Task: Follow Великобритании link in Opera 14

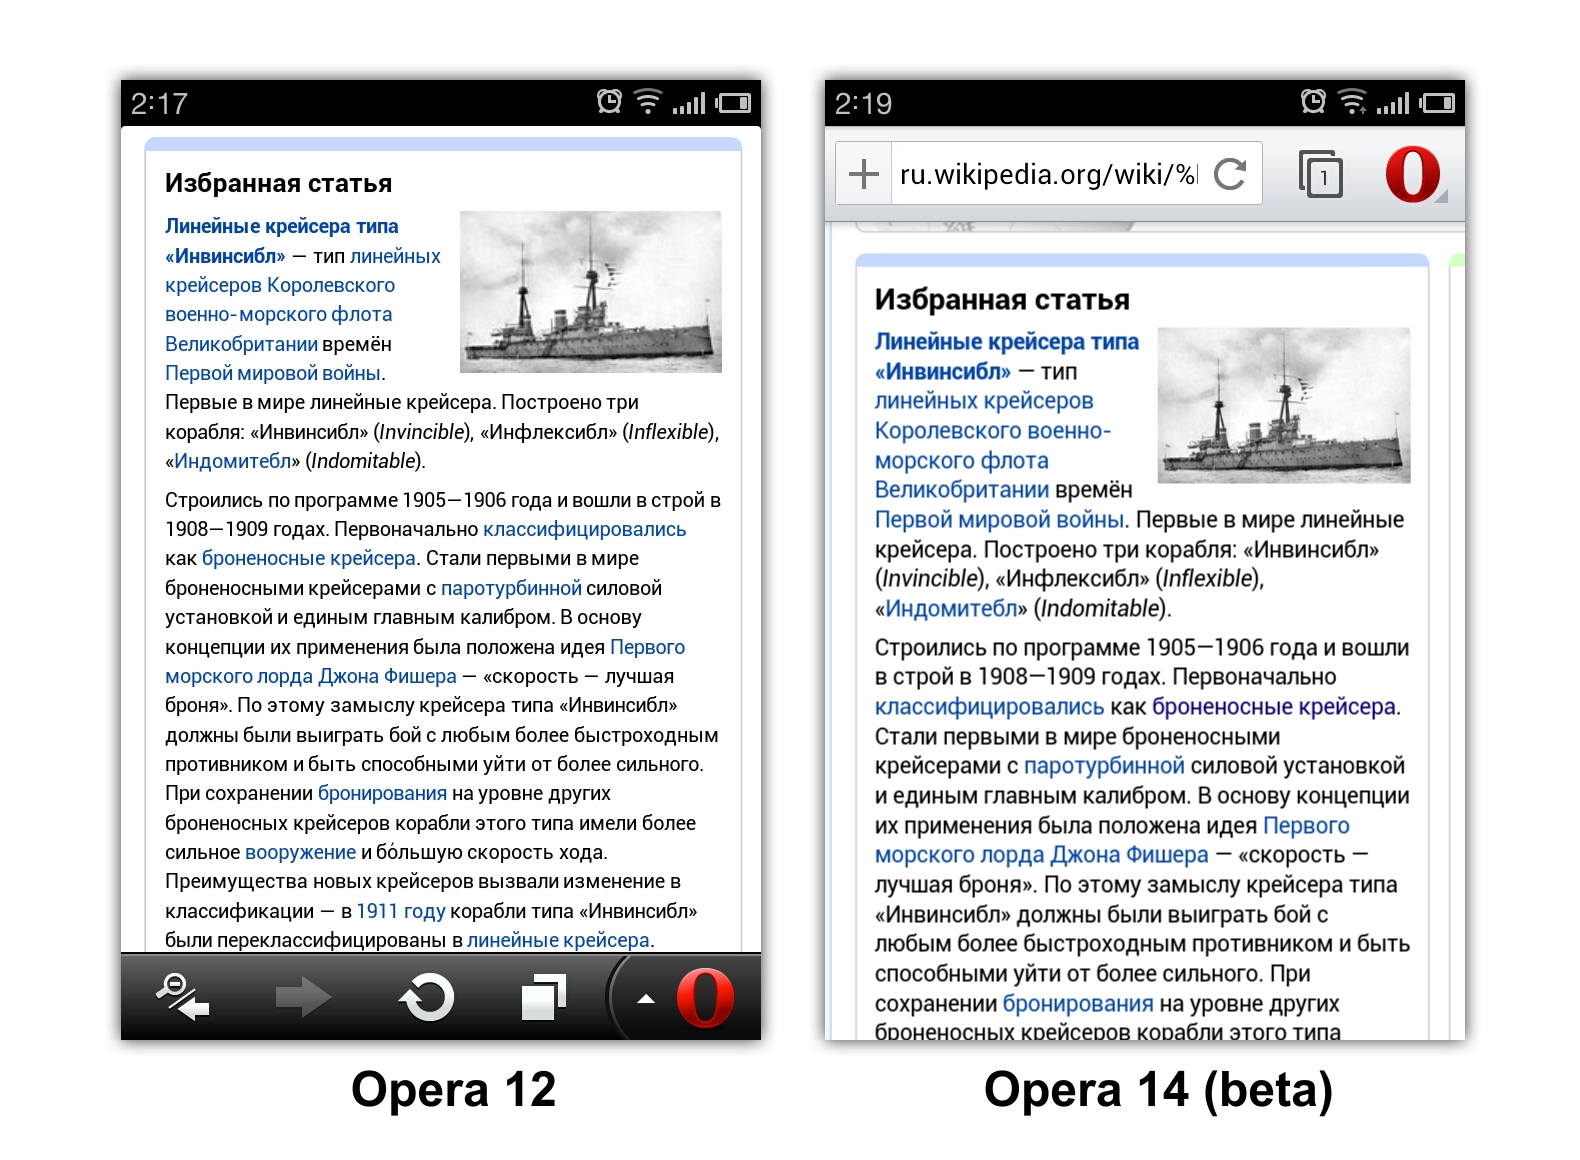Action: pyautogui.click(x=962, y=490)
